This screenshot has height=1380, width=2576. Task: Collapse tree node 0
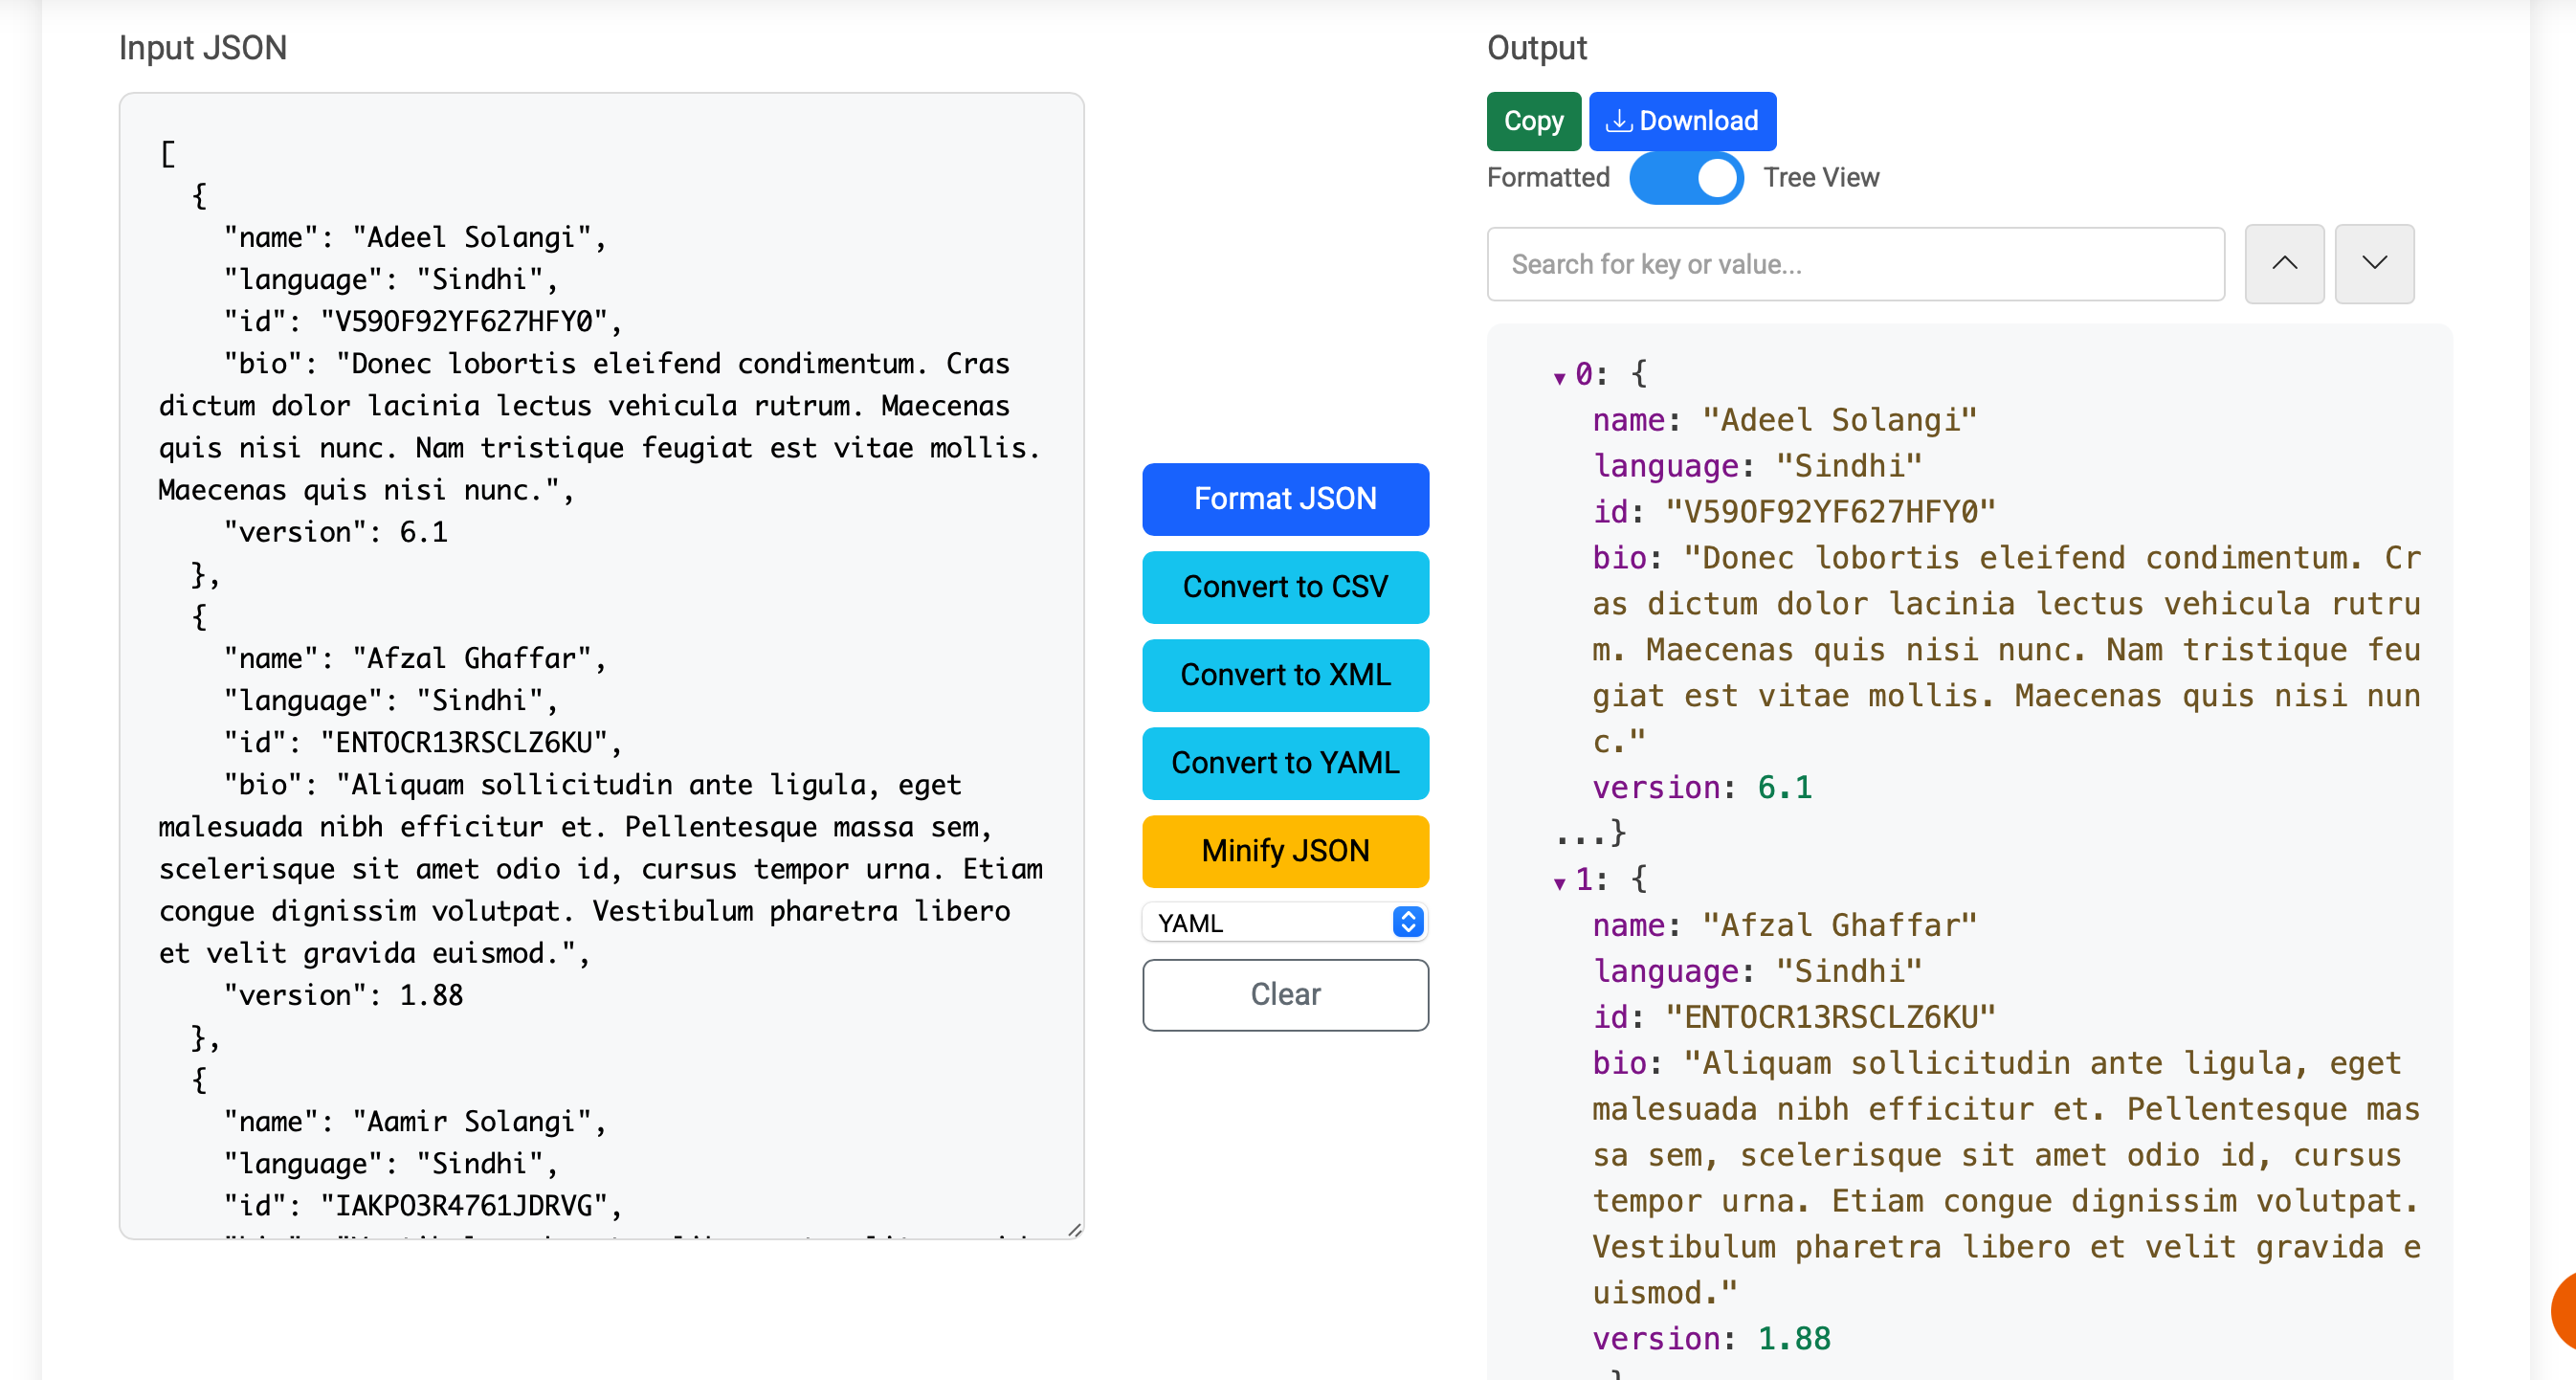pyautogui.click(x=1559, y=377)
